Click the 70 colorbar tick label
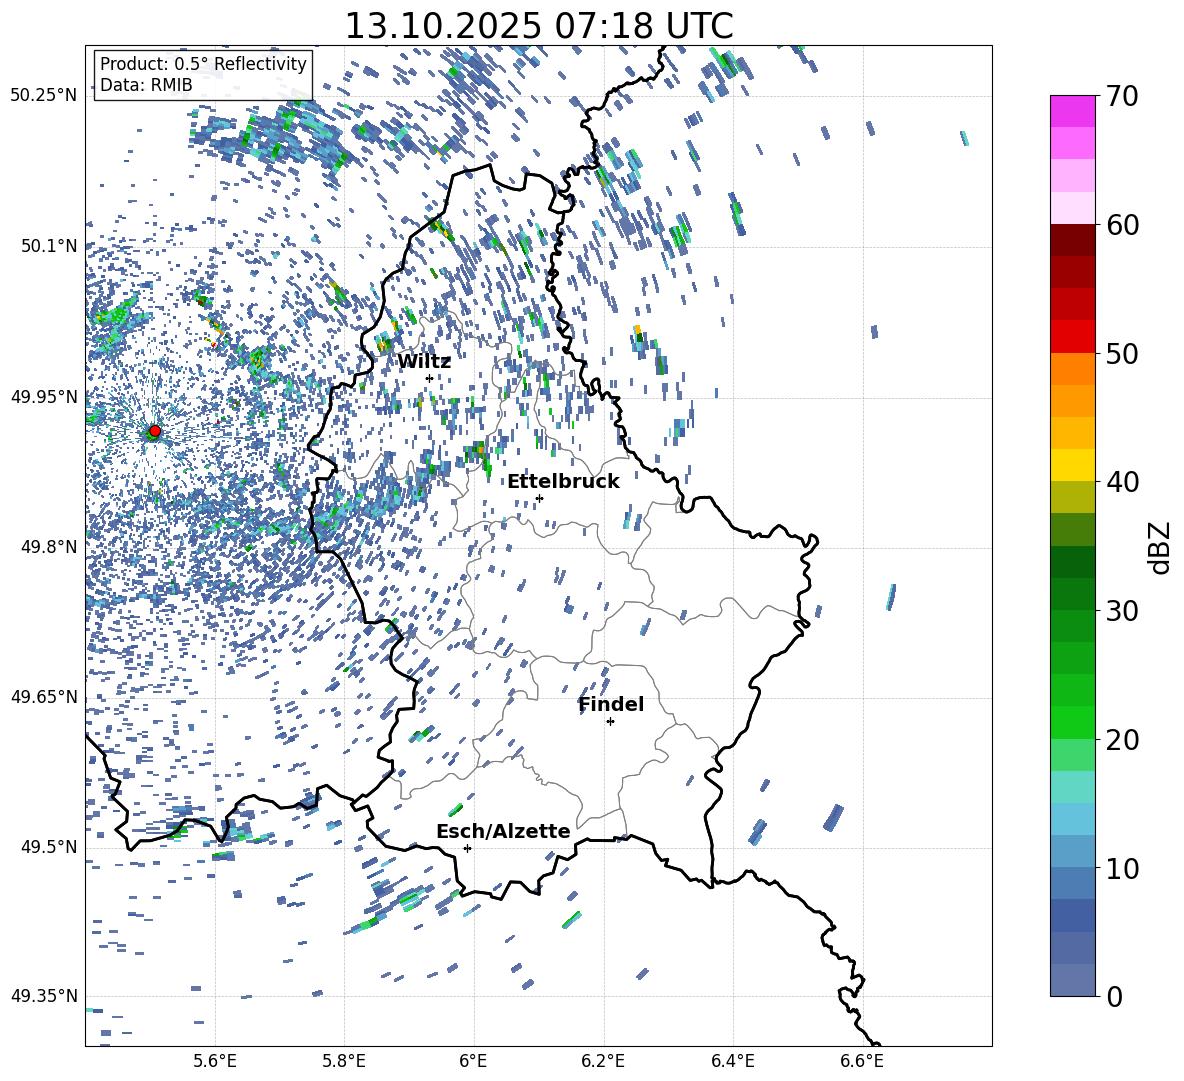Viewport: 1184px width, 1081px height. [1125, 97]
